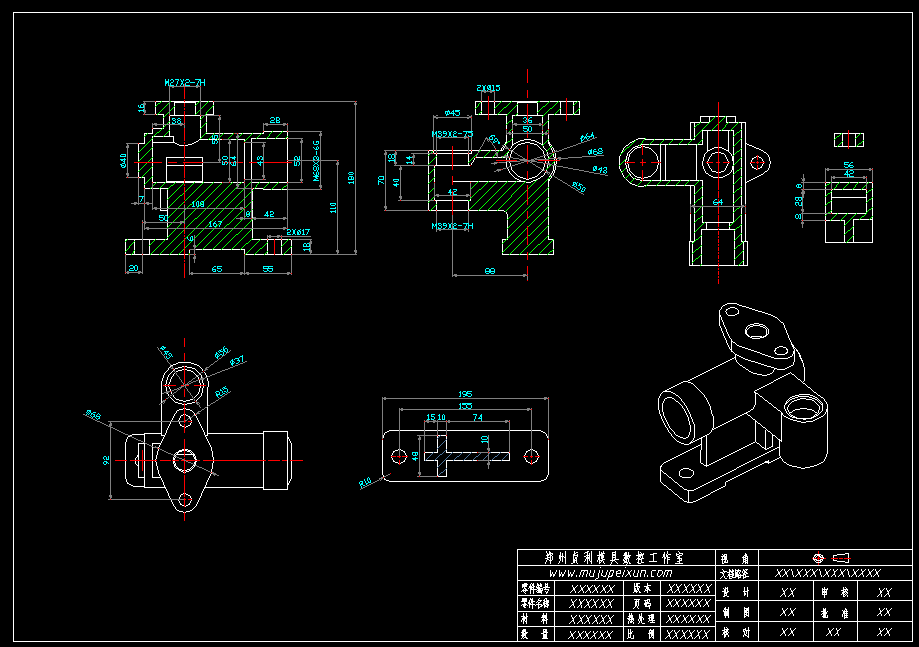Select the 设计 designer value cell
Viewport: 919px width, 647px height.
tap(787, 592)
